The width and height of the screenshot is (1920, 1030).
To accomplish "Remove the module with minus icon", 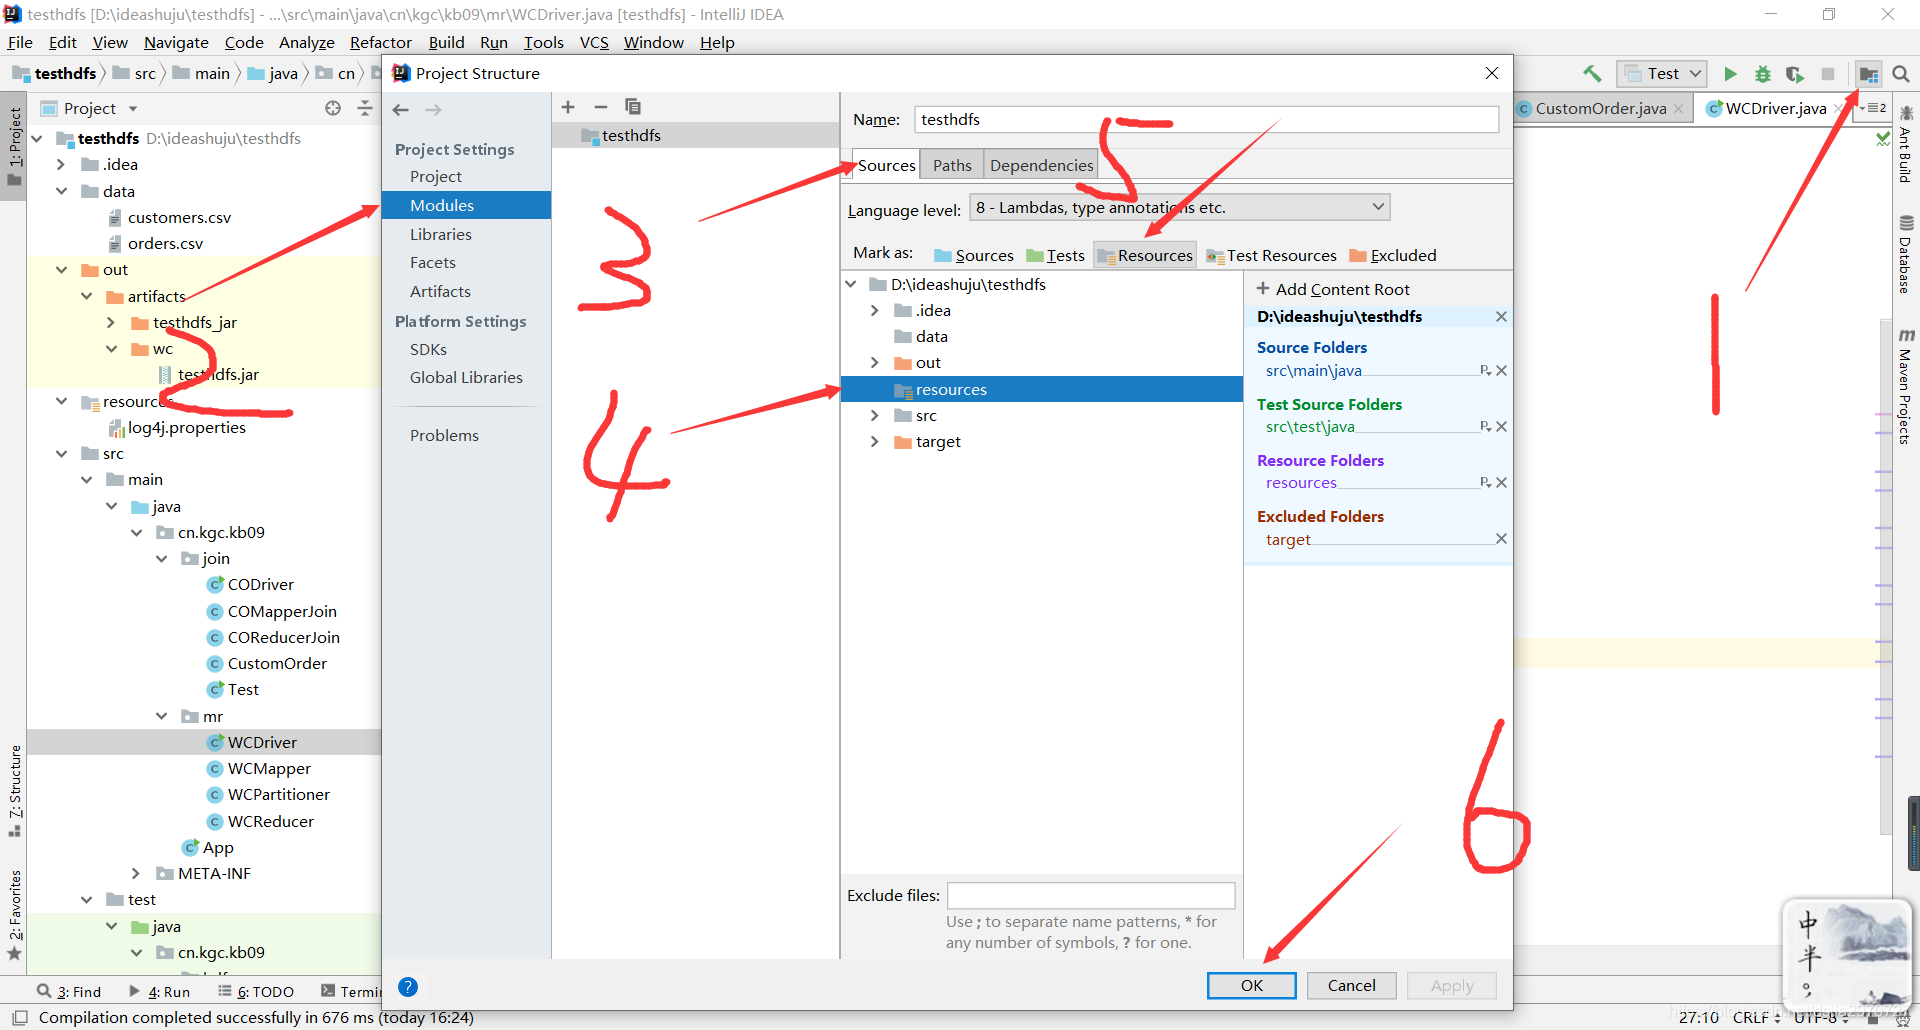I will pos(600,107).
